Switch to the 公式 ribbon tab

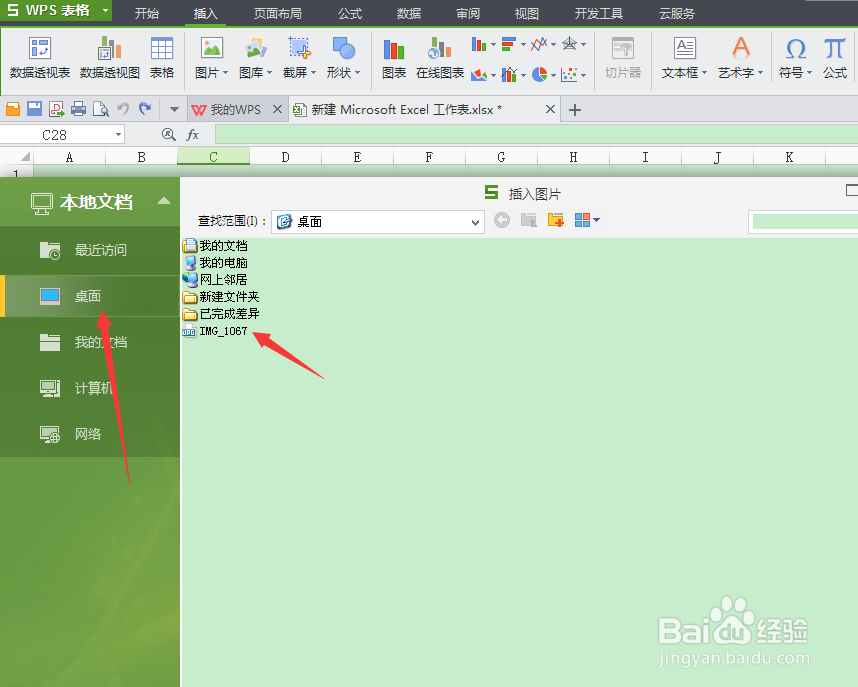pyautogui.click(x=350, y=14)
